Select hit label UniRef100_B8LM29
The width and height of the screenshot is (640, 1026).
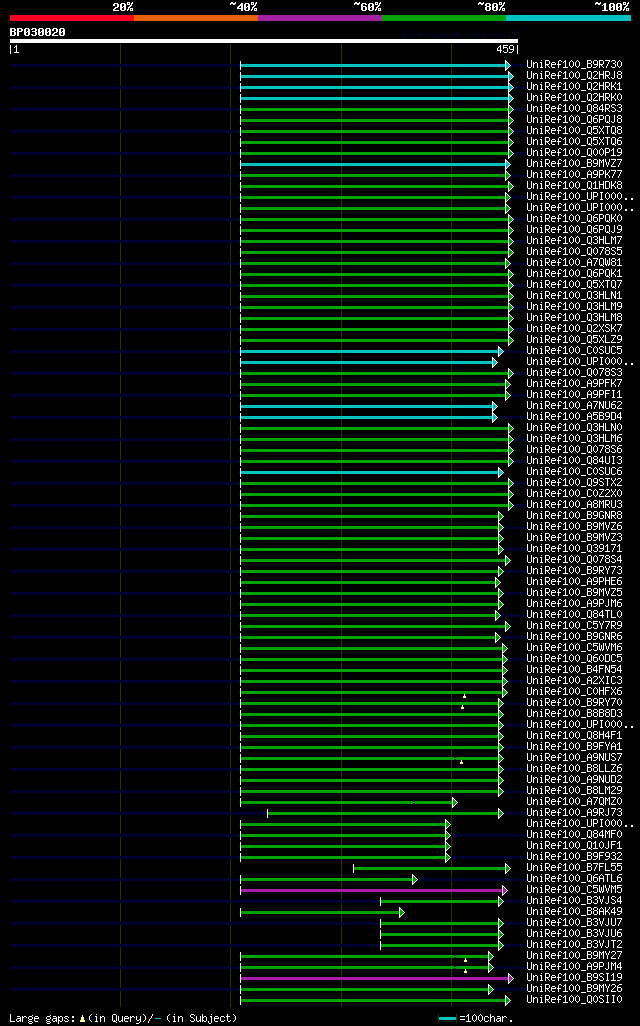pos(575,790)
